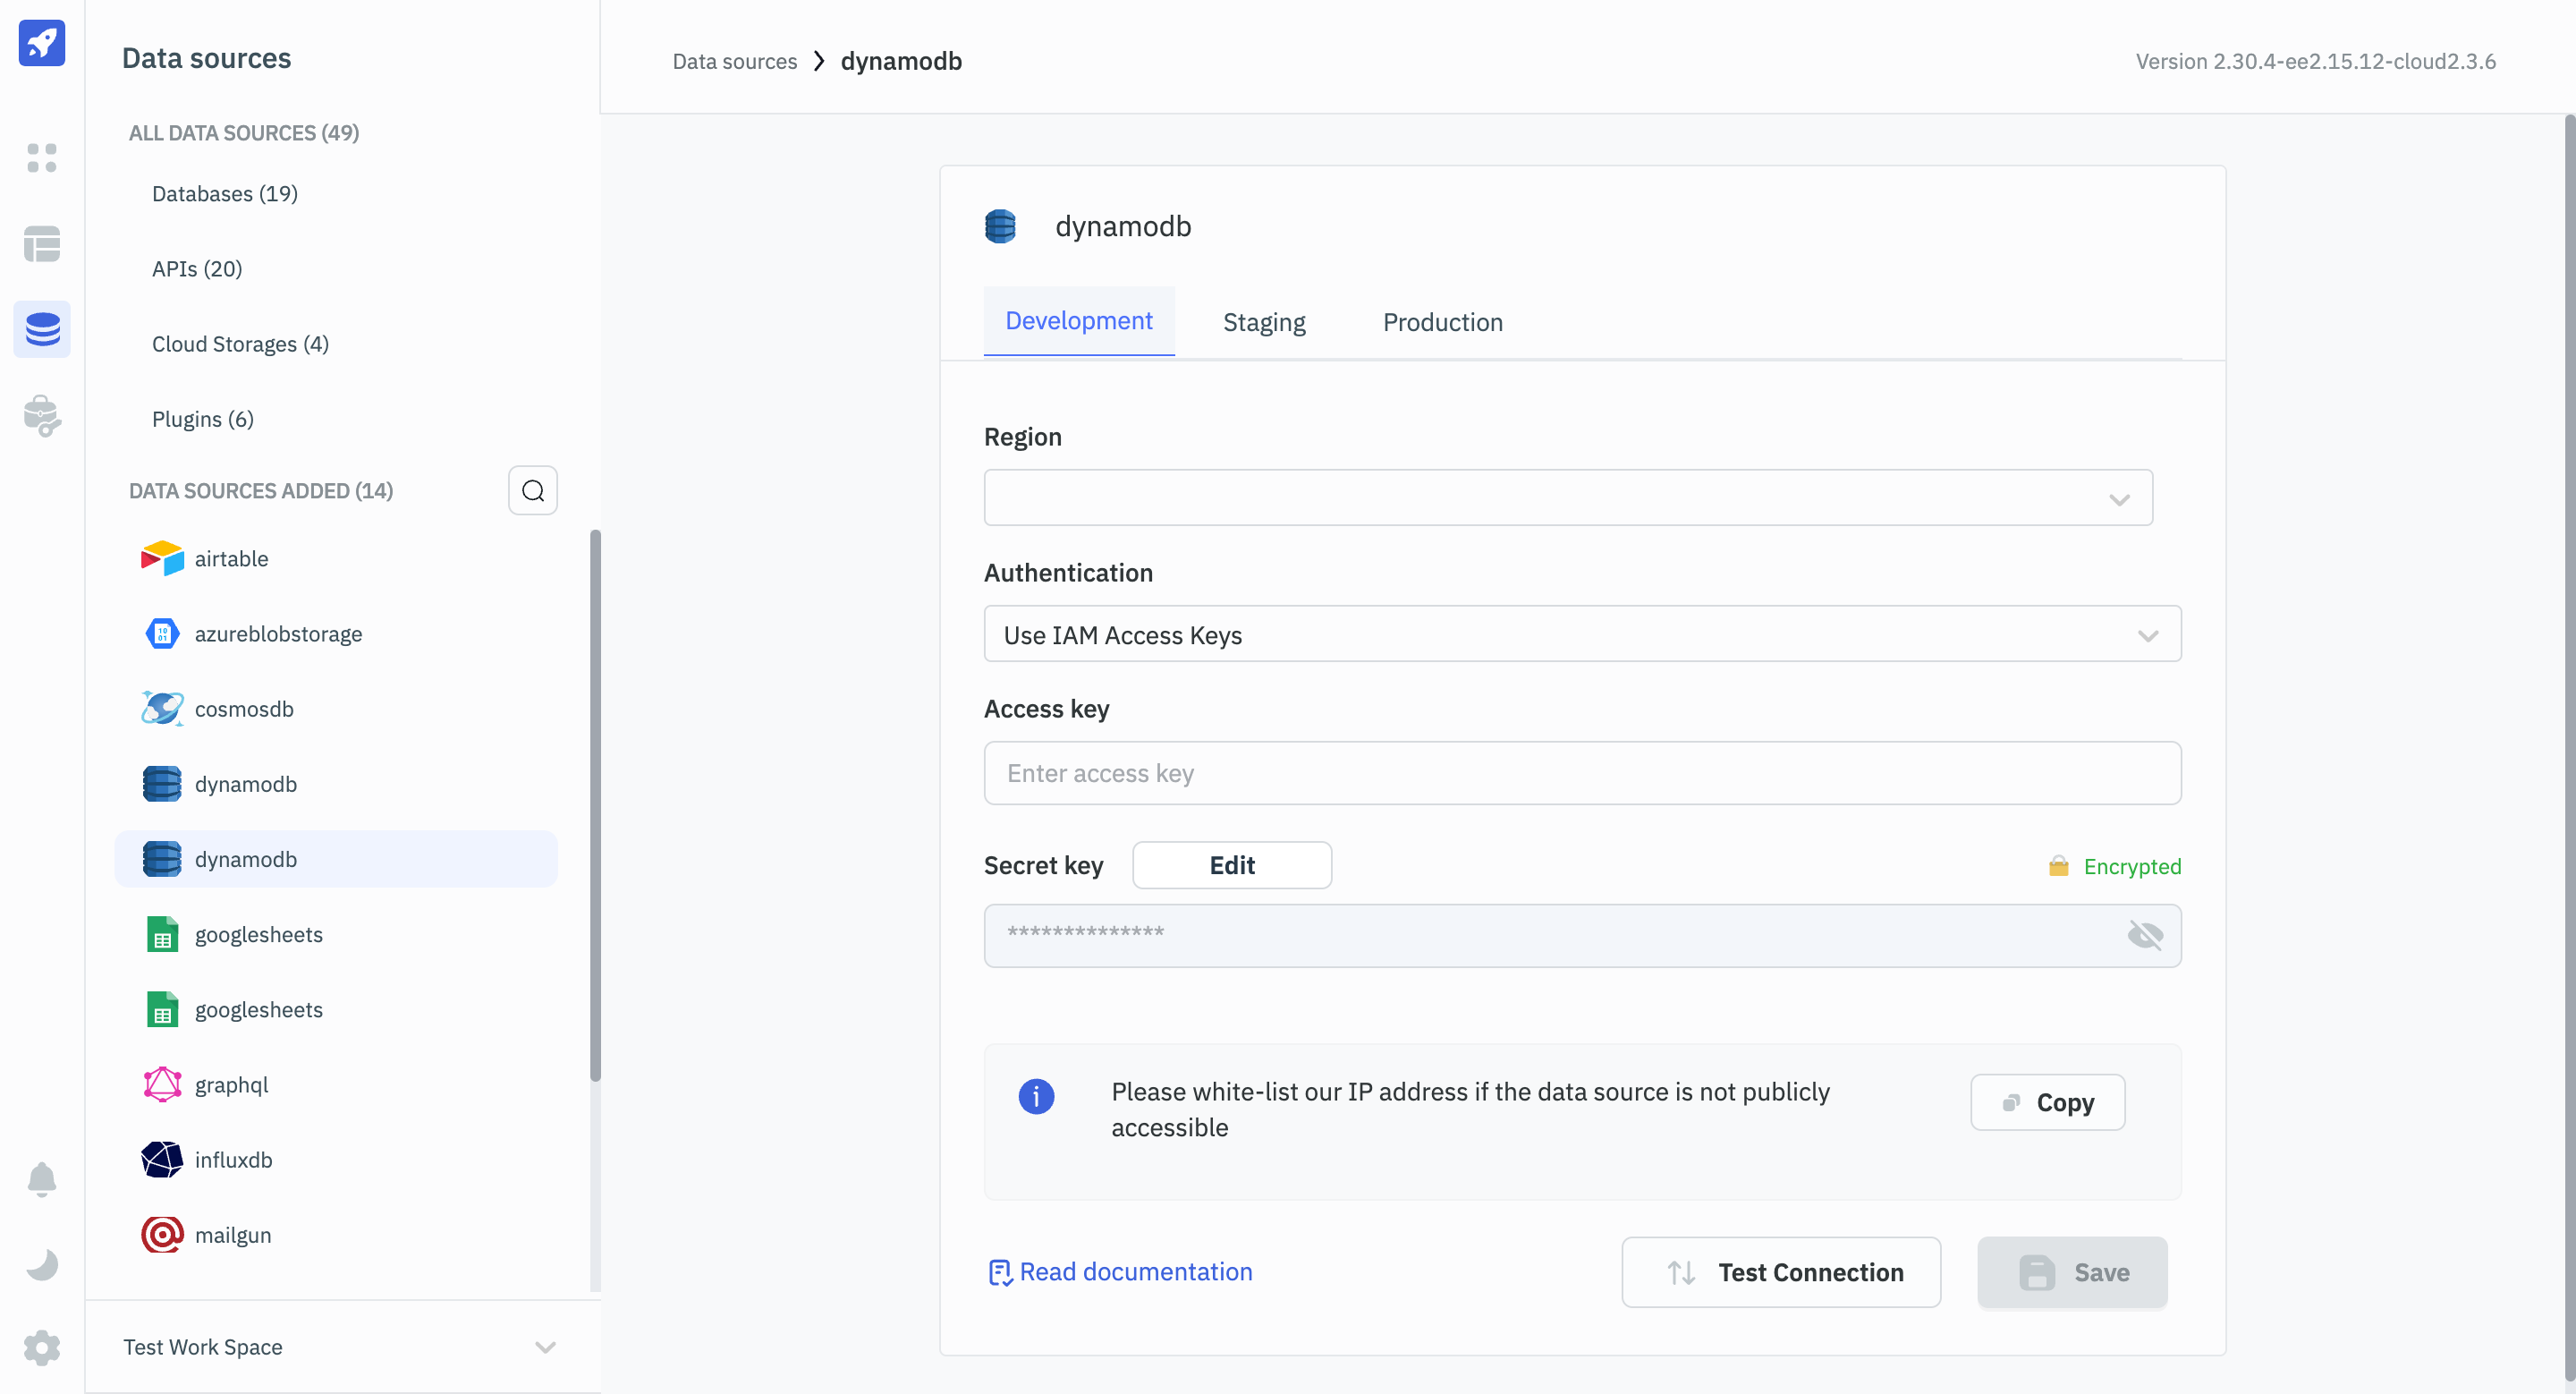The image size is (2576, 1394).
Task: Click the Azure Blob Storage icon
Action: [161, 633]
